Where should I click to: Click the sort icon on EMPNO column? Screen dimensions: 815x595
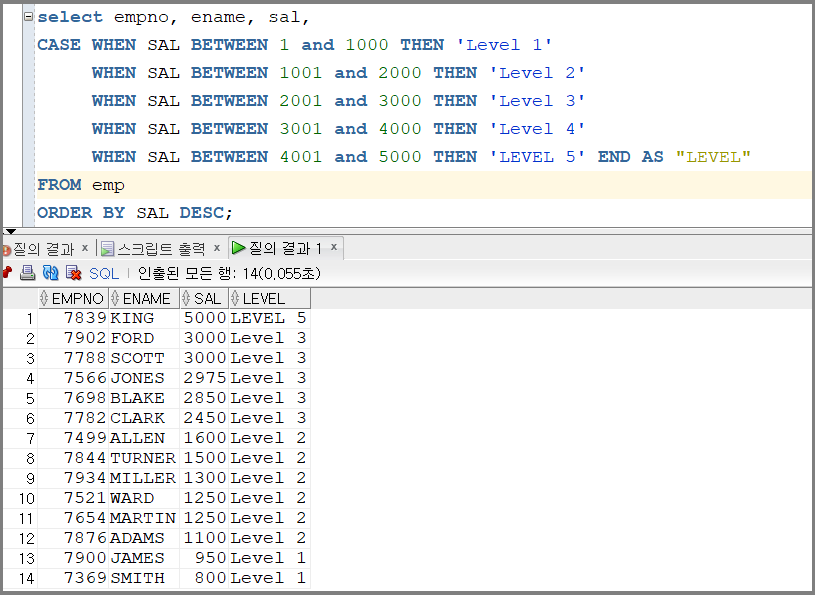coord(45,298)
